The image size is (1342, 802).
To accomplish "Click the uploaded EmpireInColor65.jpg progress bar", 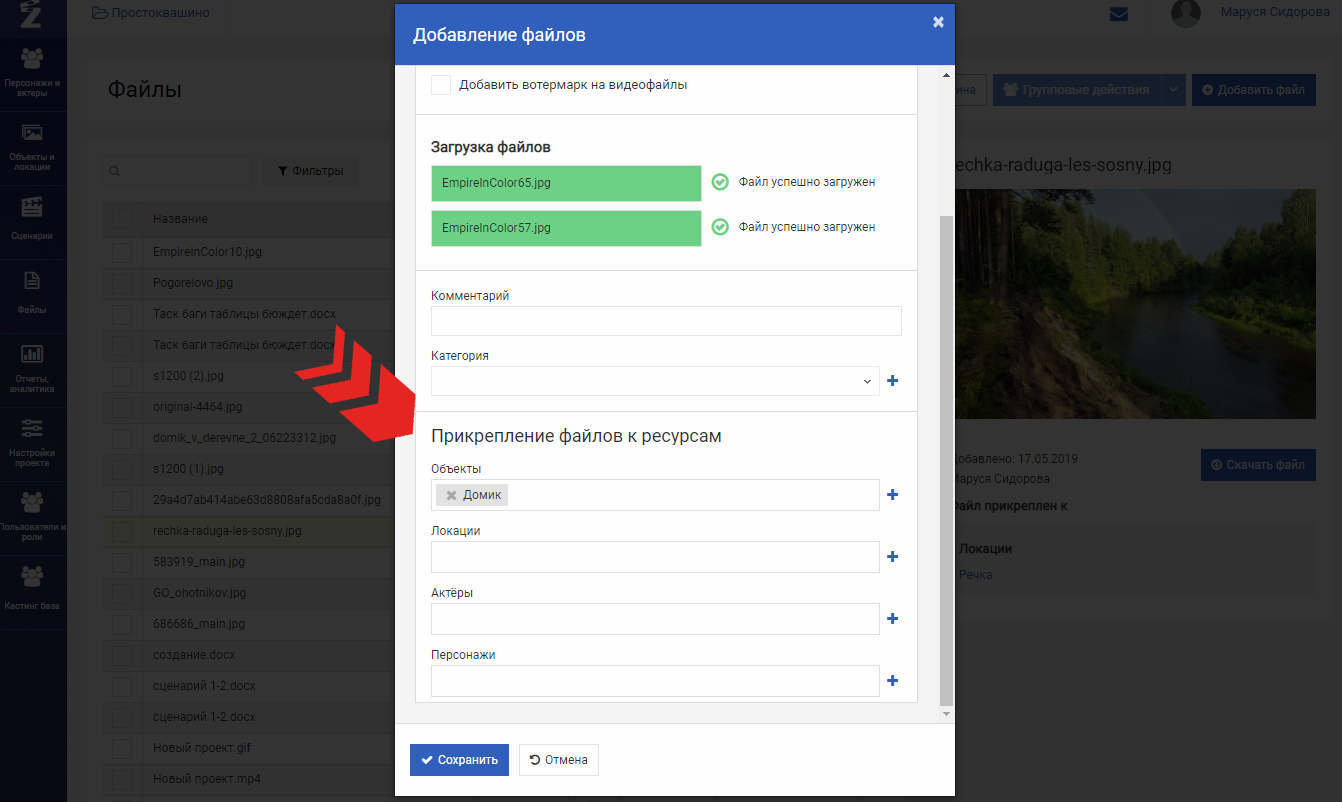I will click(566, 183).
